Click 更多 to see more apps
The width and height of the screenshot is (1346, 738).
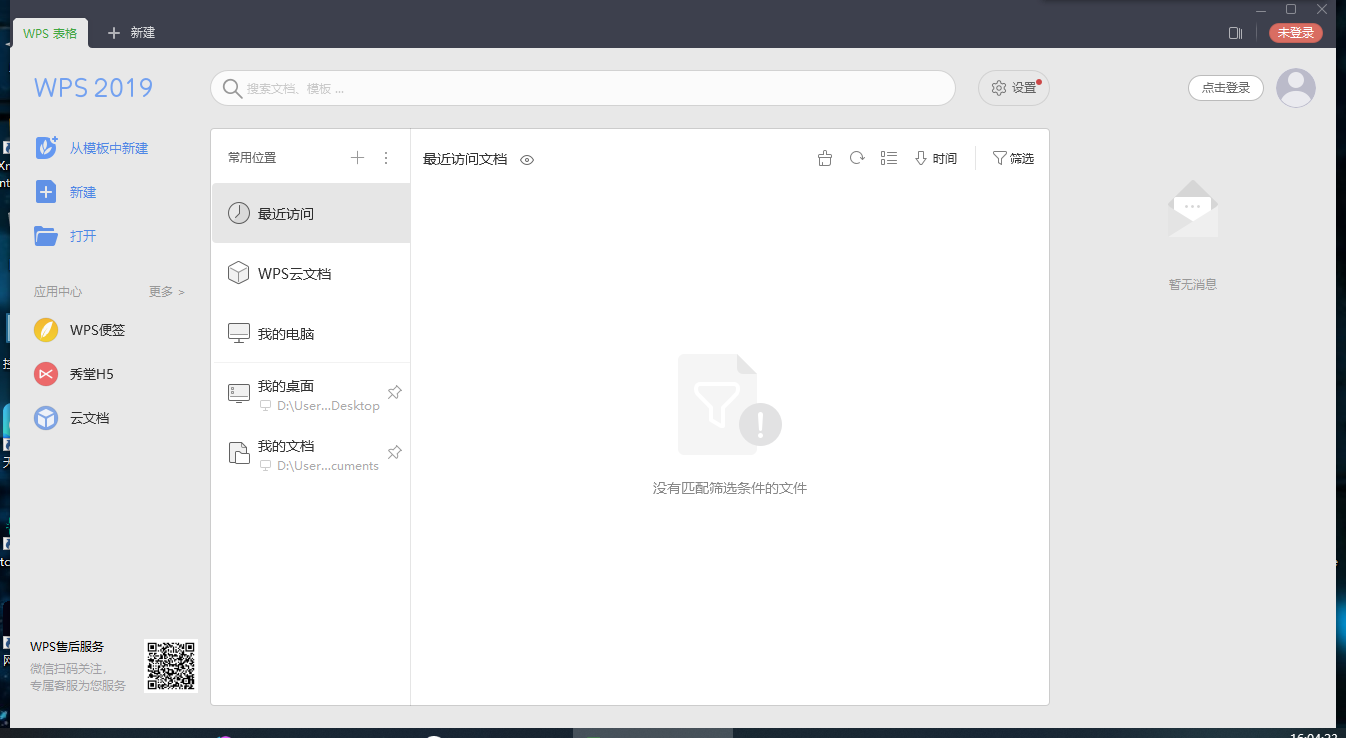pyautogui.click(x=166, y=292)
